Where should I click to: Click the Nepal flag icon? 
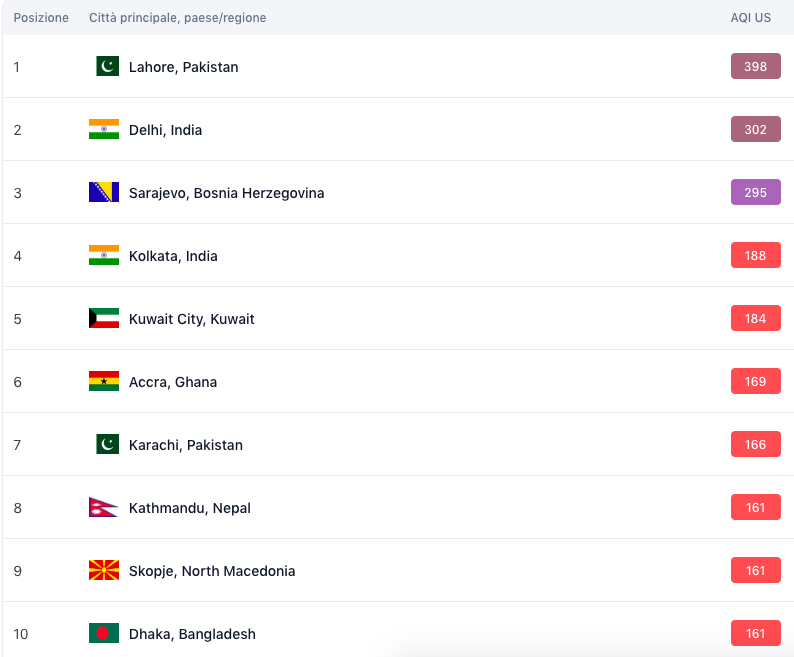(x=103, y=507)
